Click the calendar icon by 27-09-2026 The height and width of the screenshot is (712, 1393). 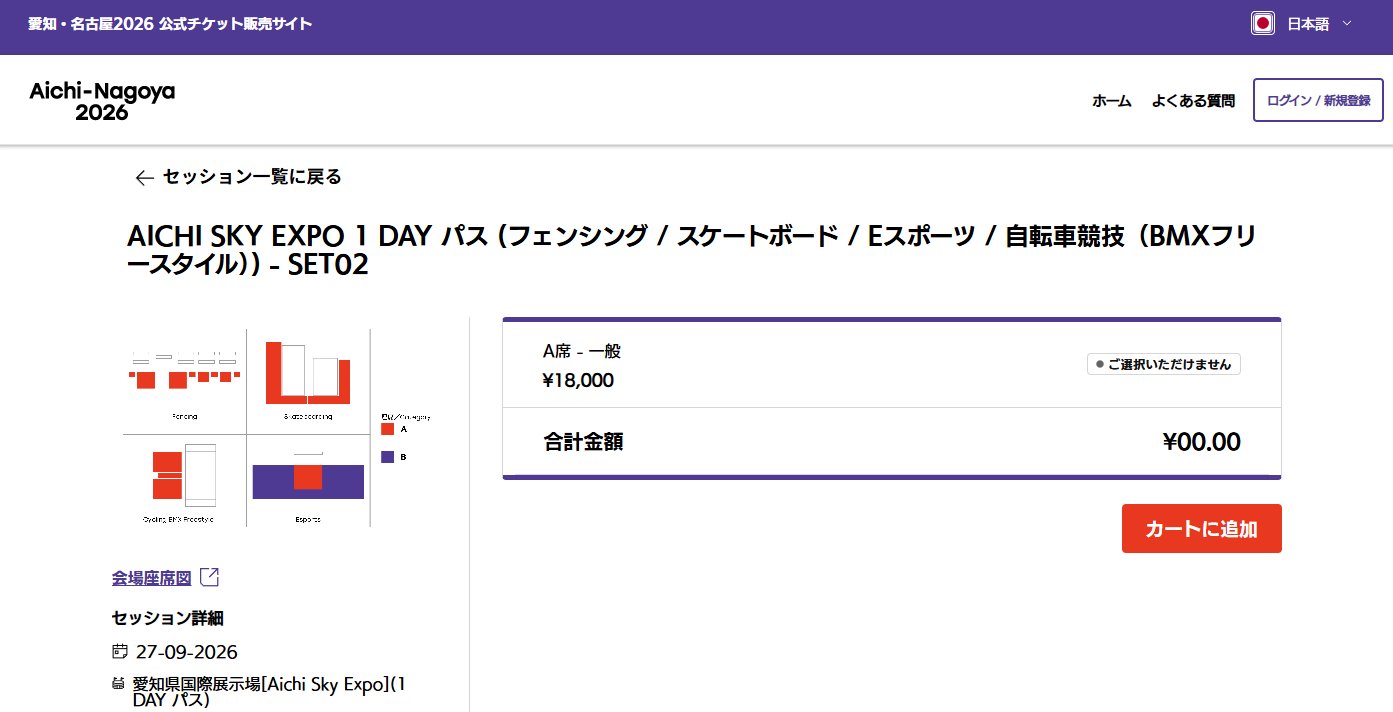click(120, 652)
